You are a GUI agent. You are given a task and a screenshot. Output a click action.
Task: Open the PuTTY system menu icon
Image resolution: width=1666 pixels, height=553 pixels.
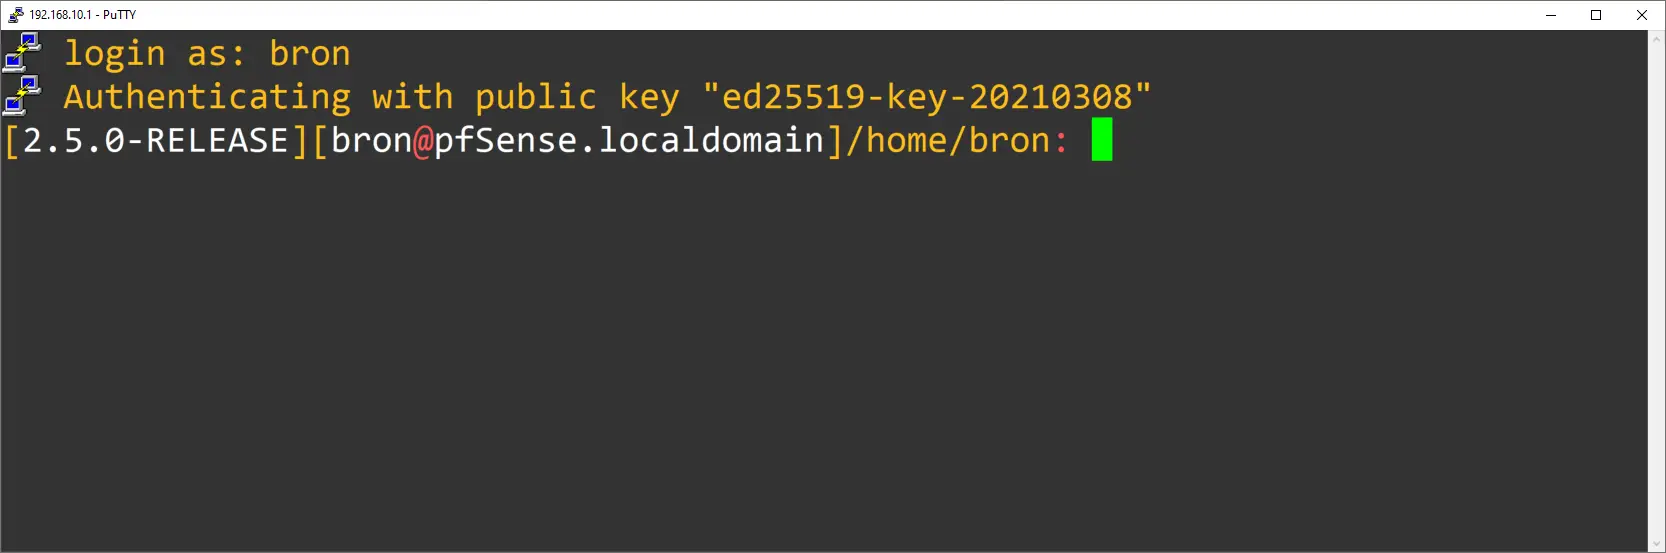(x=15, y=15)
